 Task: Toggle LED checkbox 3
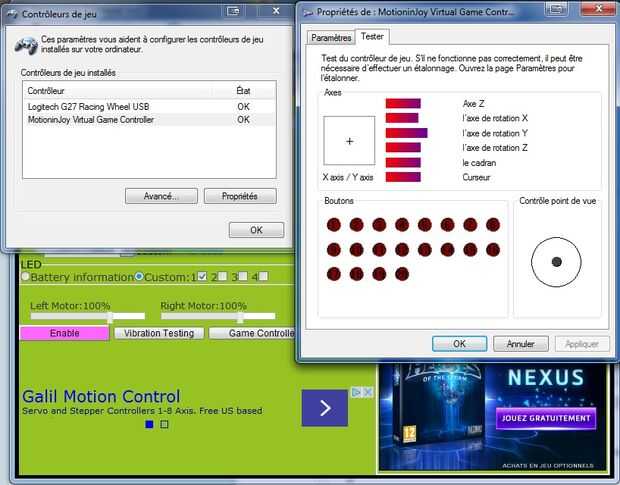tap(243, 276)
